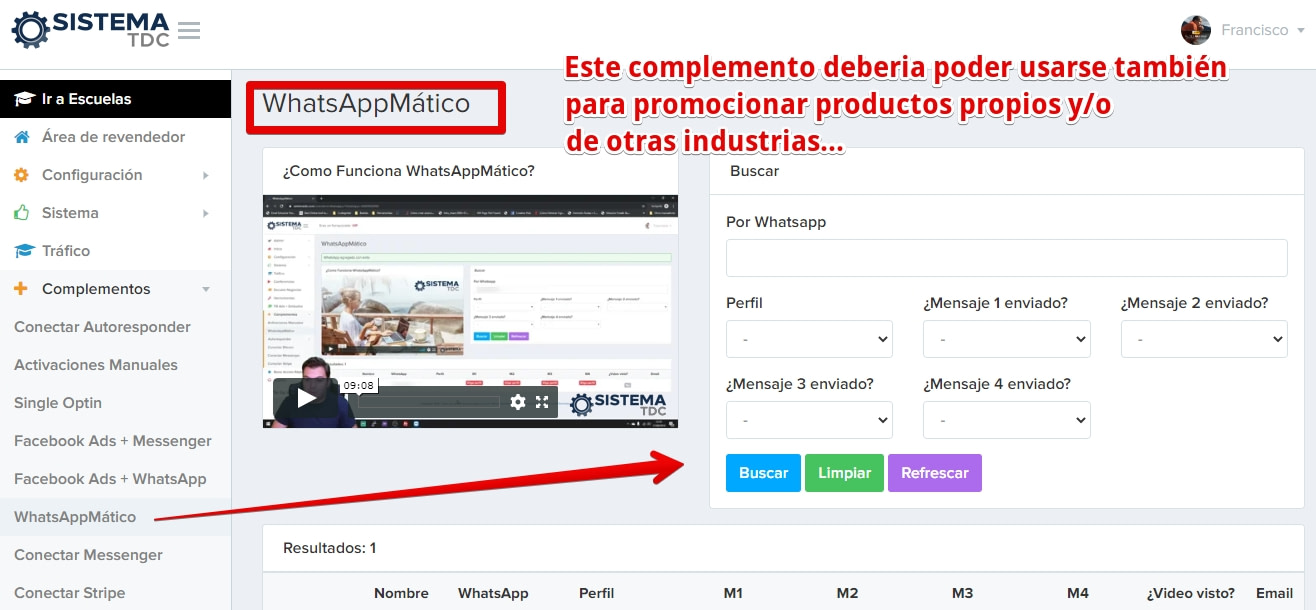1316x610 pixels.
Task: Open Facebook Ads + Messenger page
Action: 113,441
